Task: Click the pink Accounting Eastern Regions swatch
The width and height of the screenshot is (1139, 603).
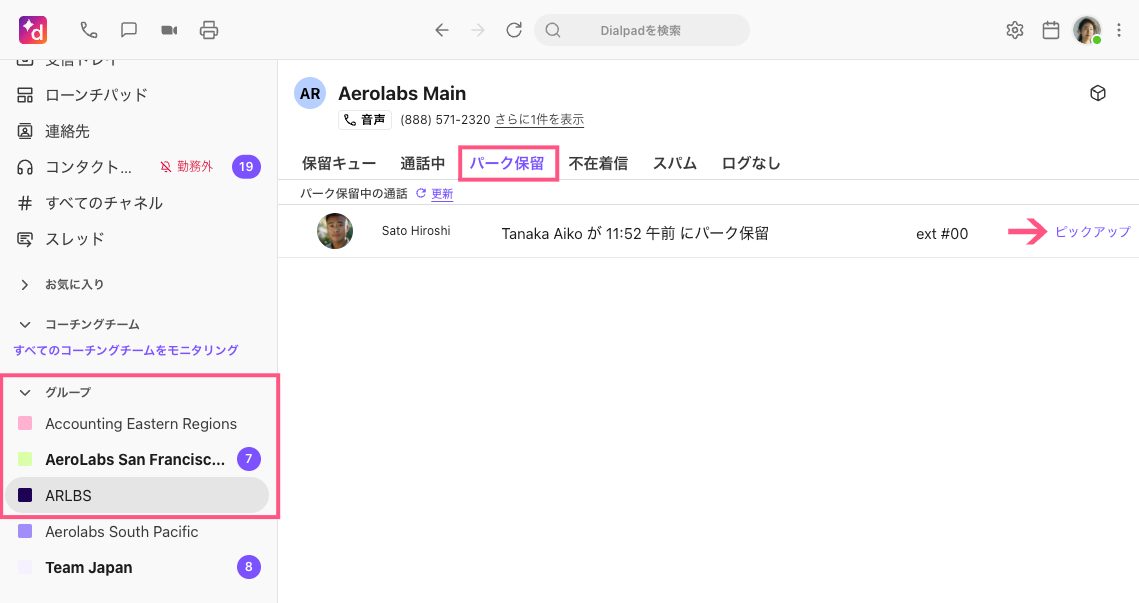Action: tap(25, 423)
